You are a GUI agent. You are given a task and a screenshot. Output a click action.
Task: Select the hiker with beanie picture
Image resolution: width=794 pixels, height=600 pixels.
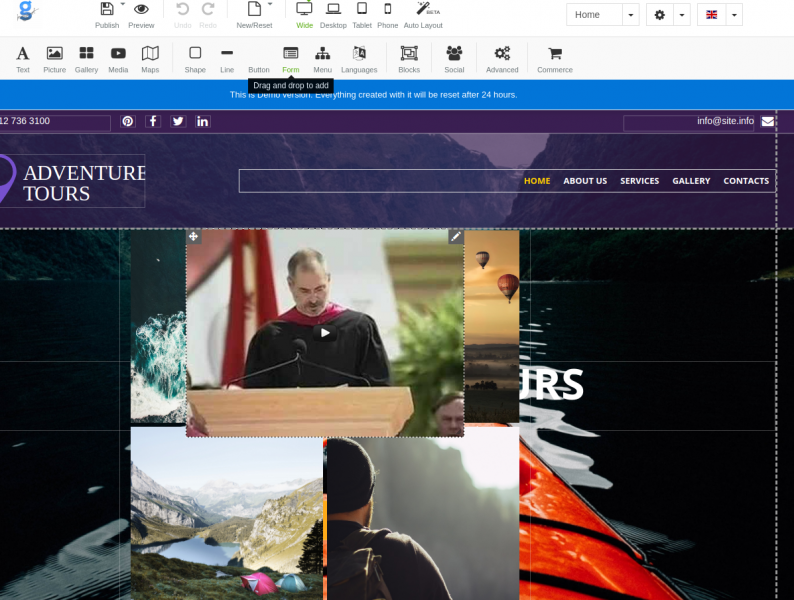[x=423, y=519]
